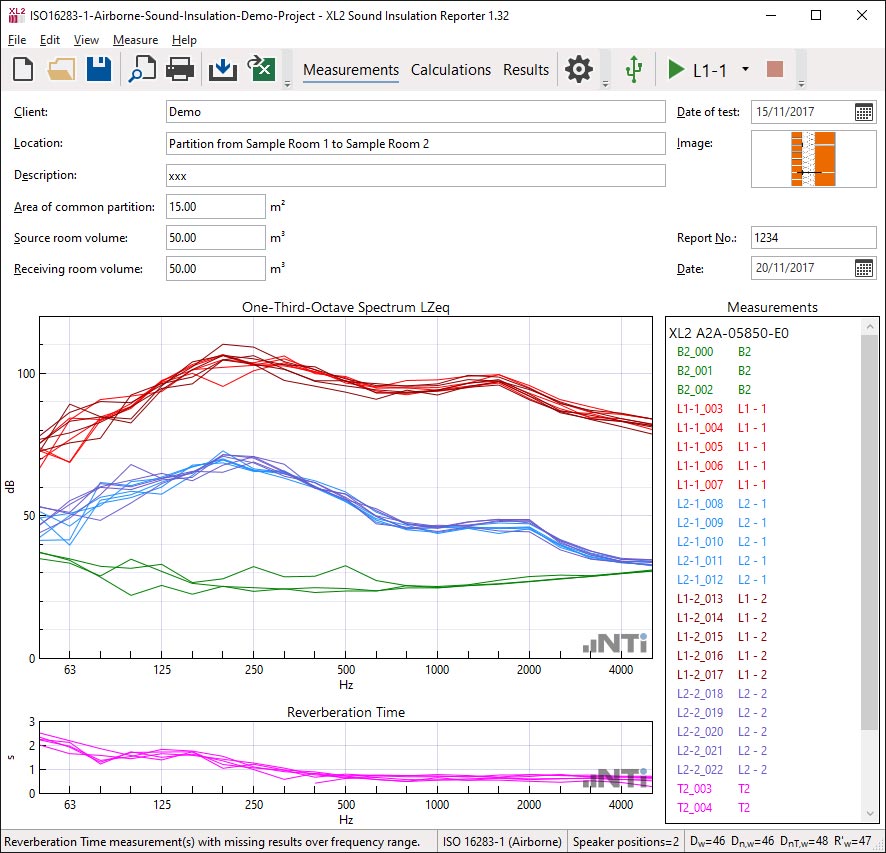Switch to the Results tab

point(526,70)
